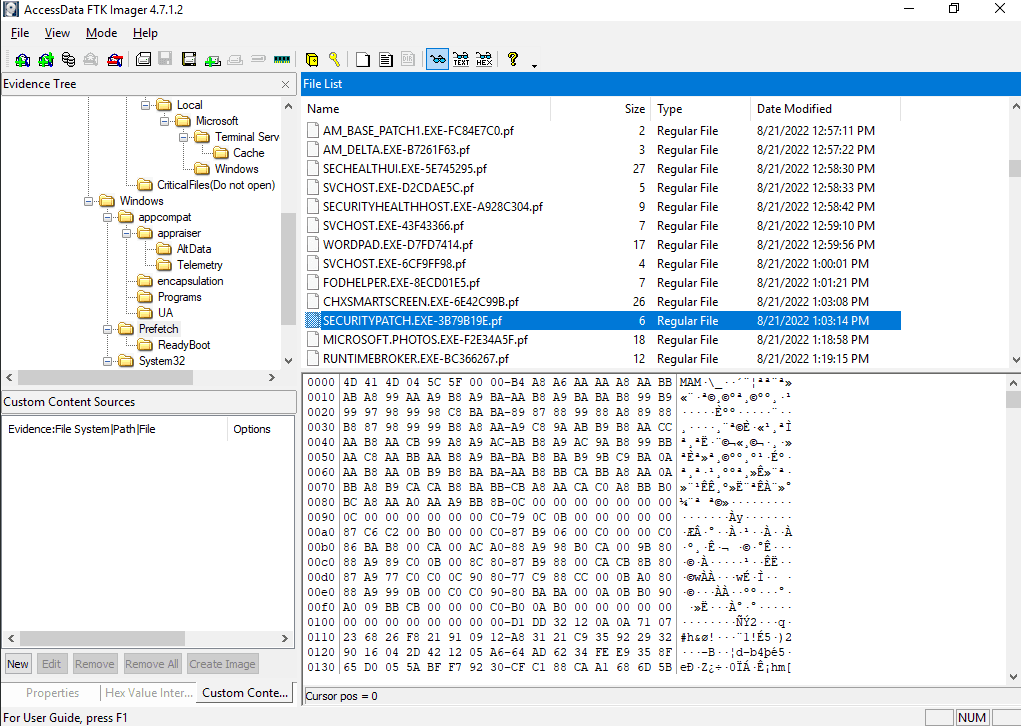The image size is (1021, 726).
Task: Select the encapsulation folder in tree
Action: pos(190,281)
